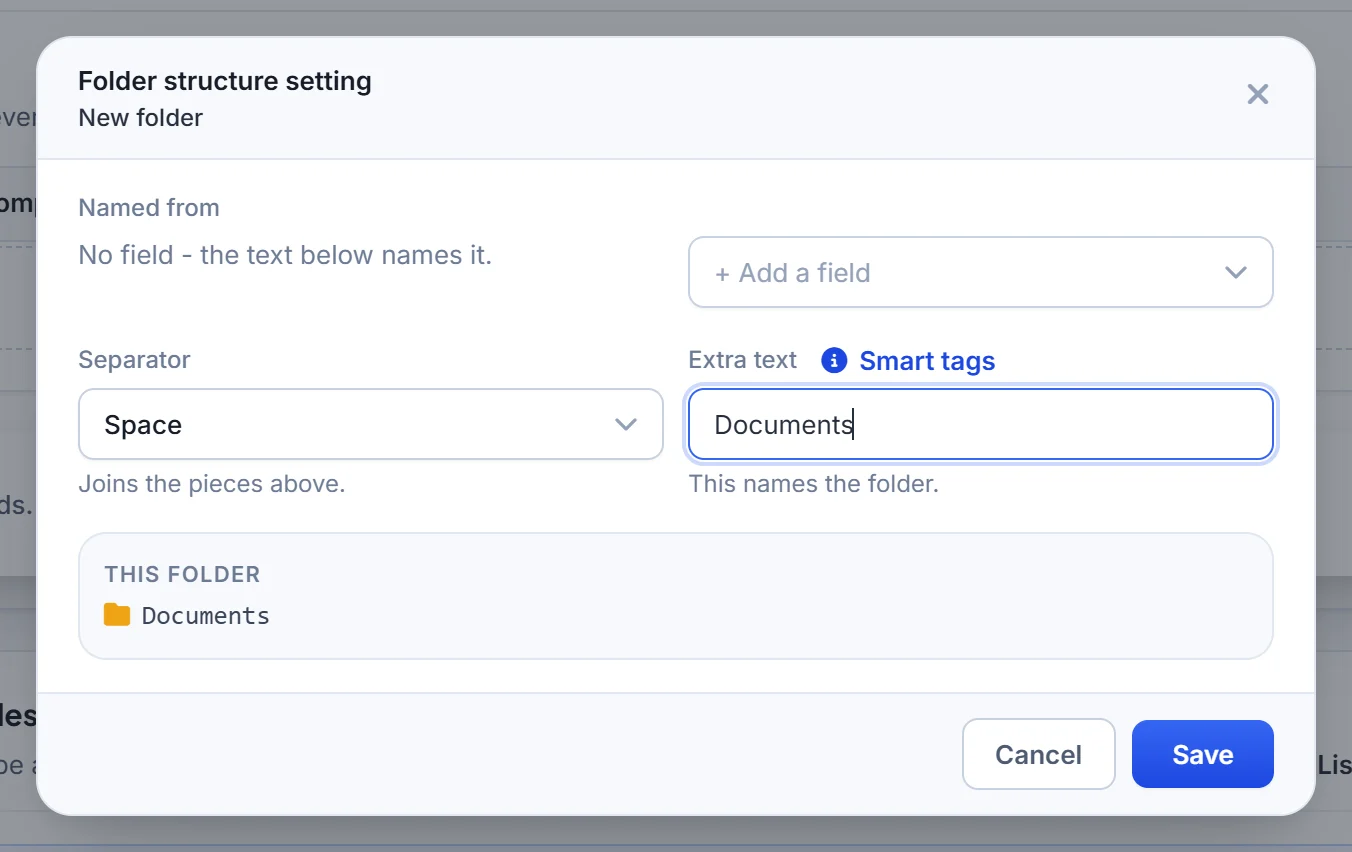Click the 'THIS FOLDER' preview heading
This screenshot has width=1352, height=852.
tap(182, 574)
